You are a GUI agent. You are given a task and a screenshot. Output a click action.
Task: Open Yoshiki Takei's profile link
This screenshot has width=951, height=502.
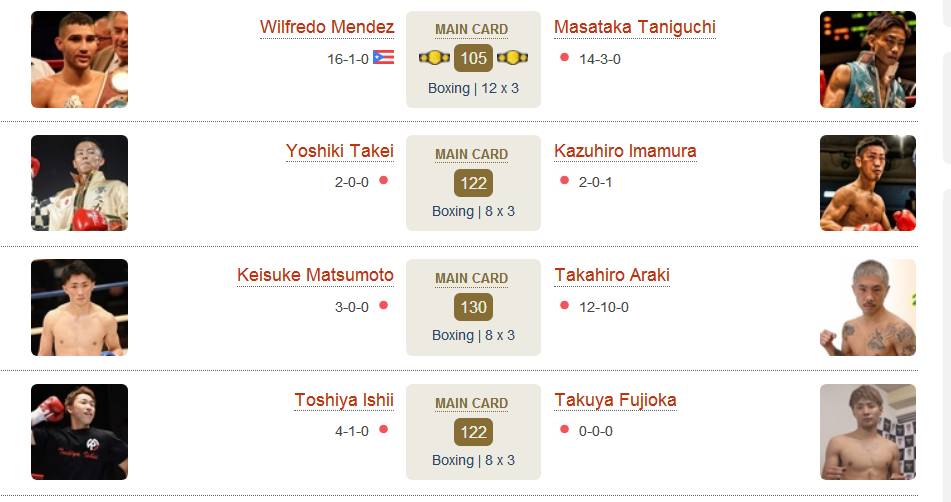pyautogui.click(x=340, y=151)
